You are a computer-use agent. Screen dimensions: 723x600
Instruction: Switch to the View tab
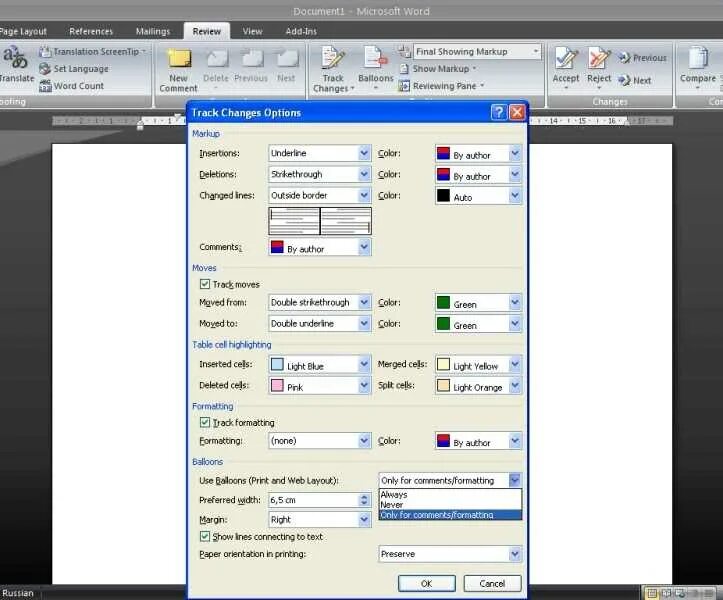[x=252, y=31]
